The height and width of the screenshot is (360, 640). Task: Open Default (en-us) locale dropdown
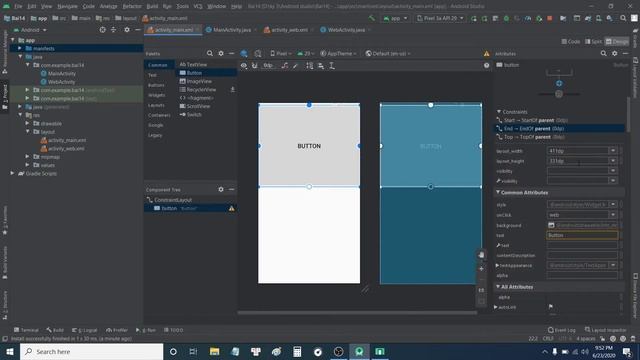(388, 53)
